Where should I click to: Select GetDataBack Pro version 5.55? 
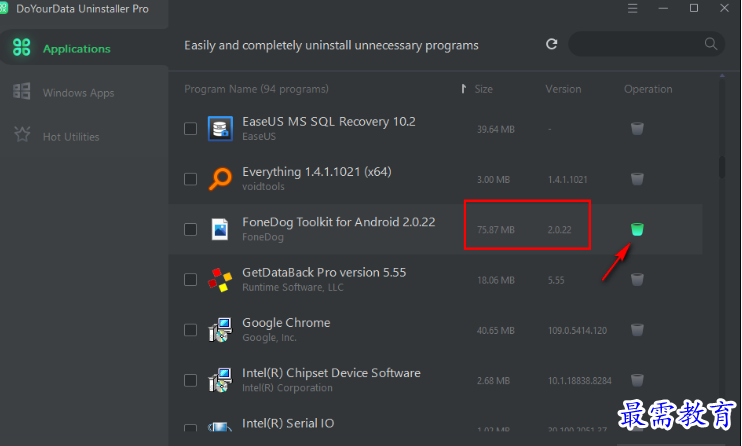point(324,273)
